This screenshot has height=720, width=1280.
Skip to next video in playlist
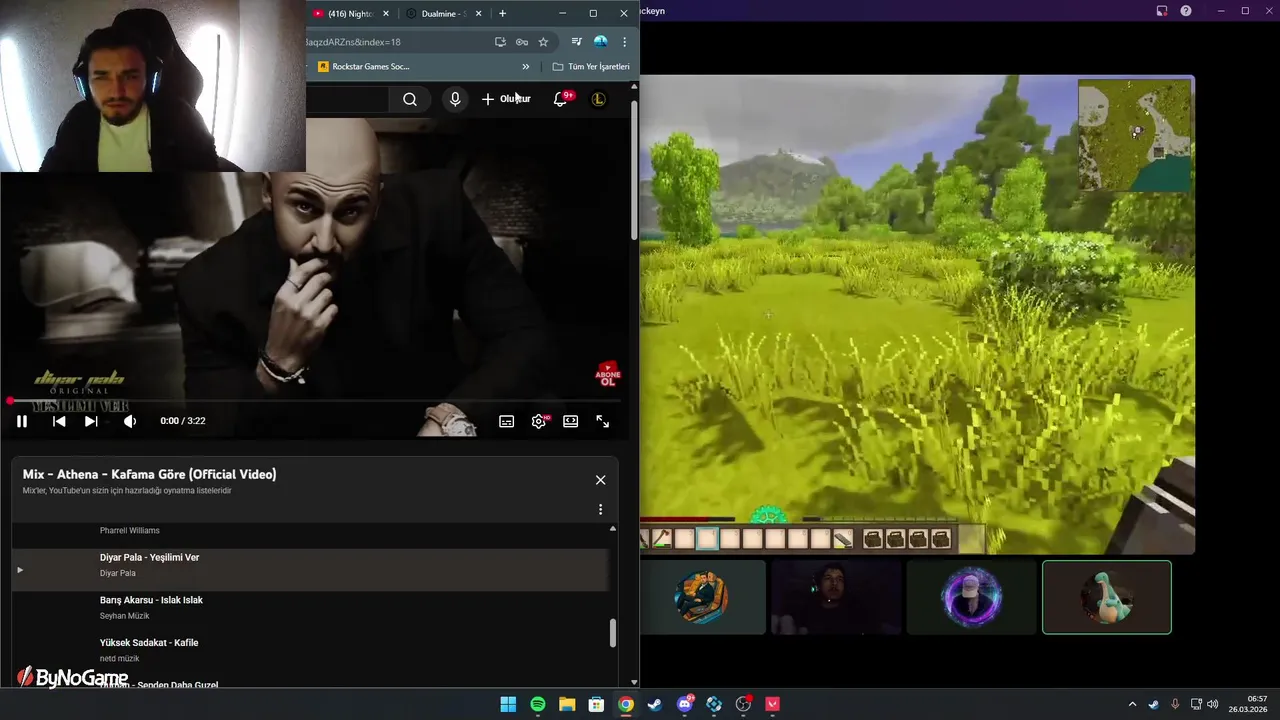91,421
